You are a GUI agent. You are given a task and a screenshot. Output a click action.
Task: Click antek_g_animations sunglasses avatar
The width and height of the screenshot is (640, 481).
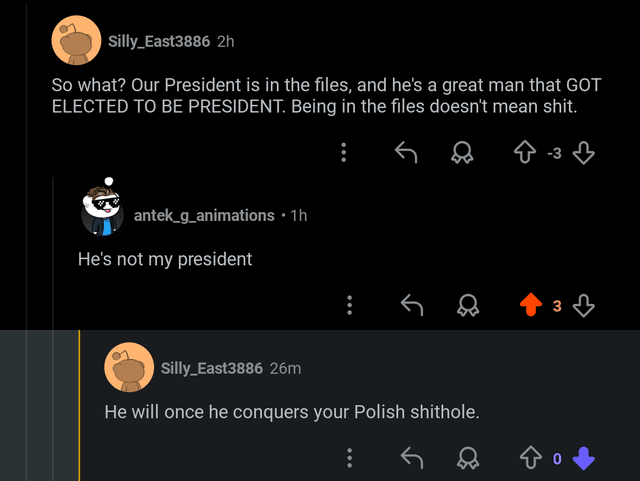click(103, 210)
